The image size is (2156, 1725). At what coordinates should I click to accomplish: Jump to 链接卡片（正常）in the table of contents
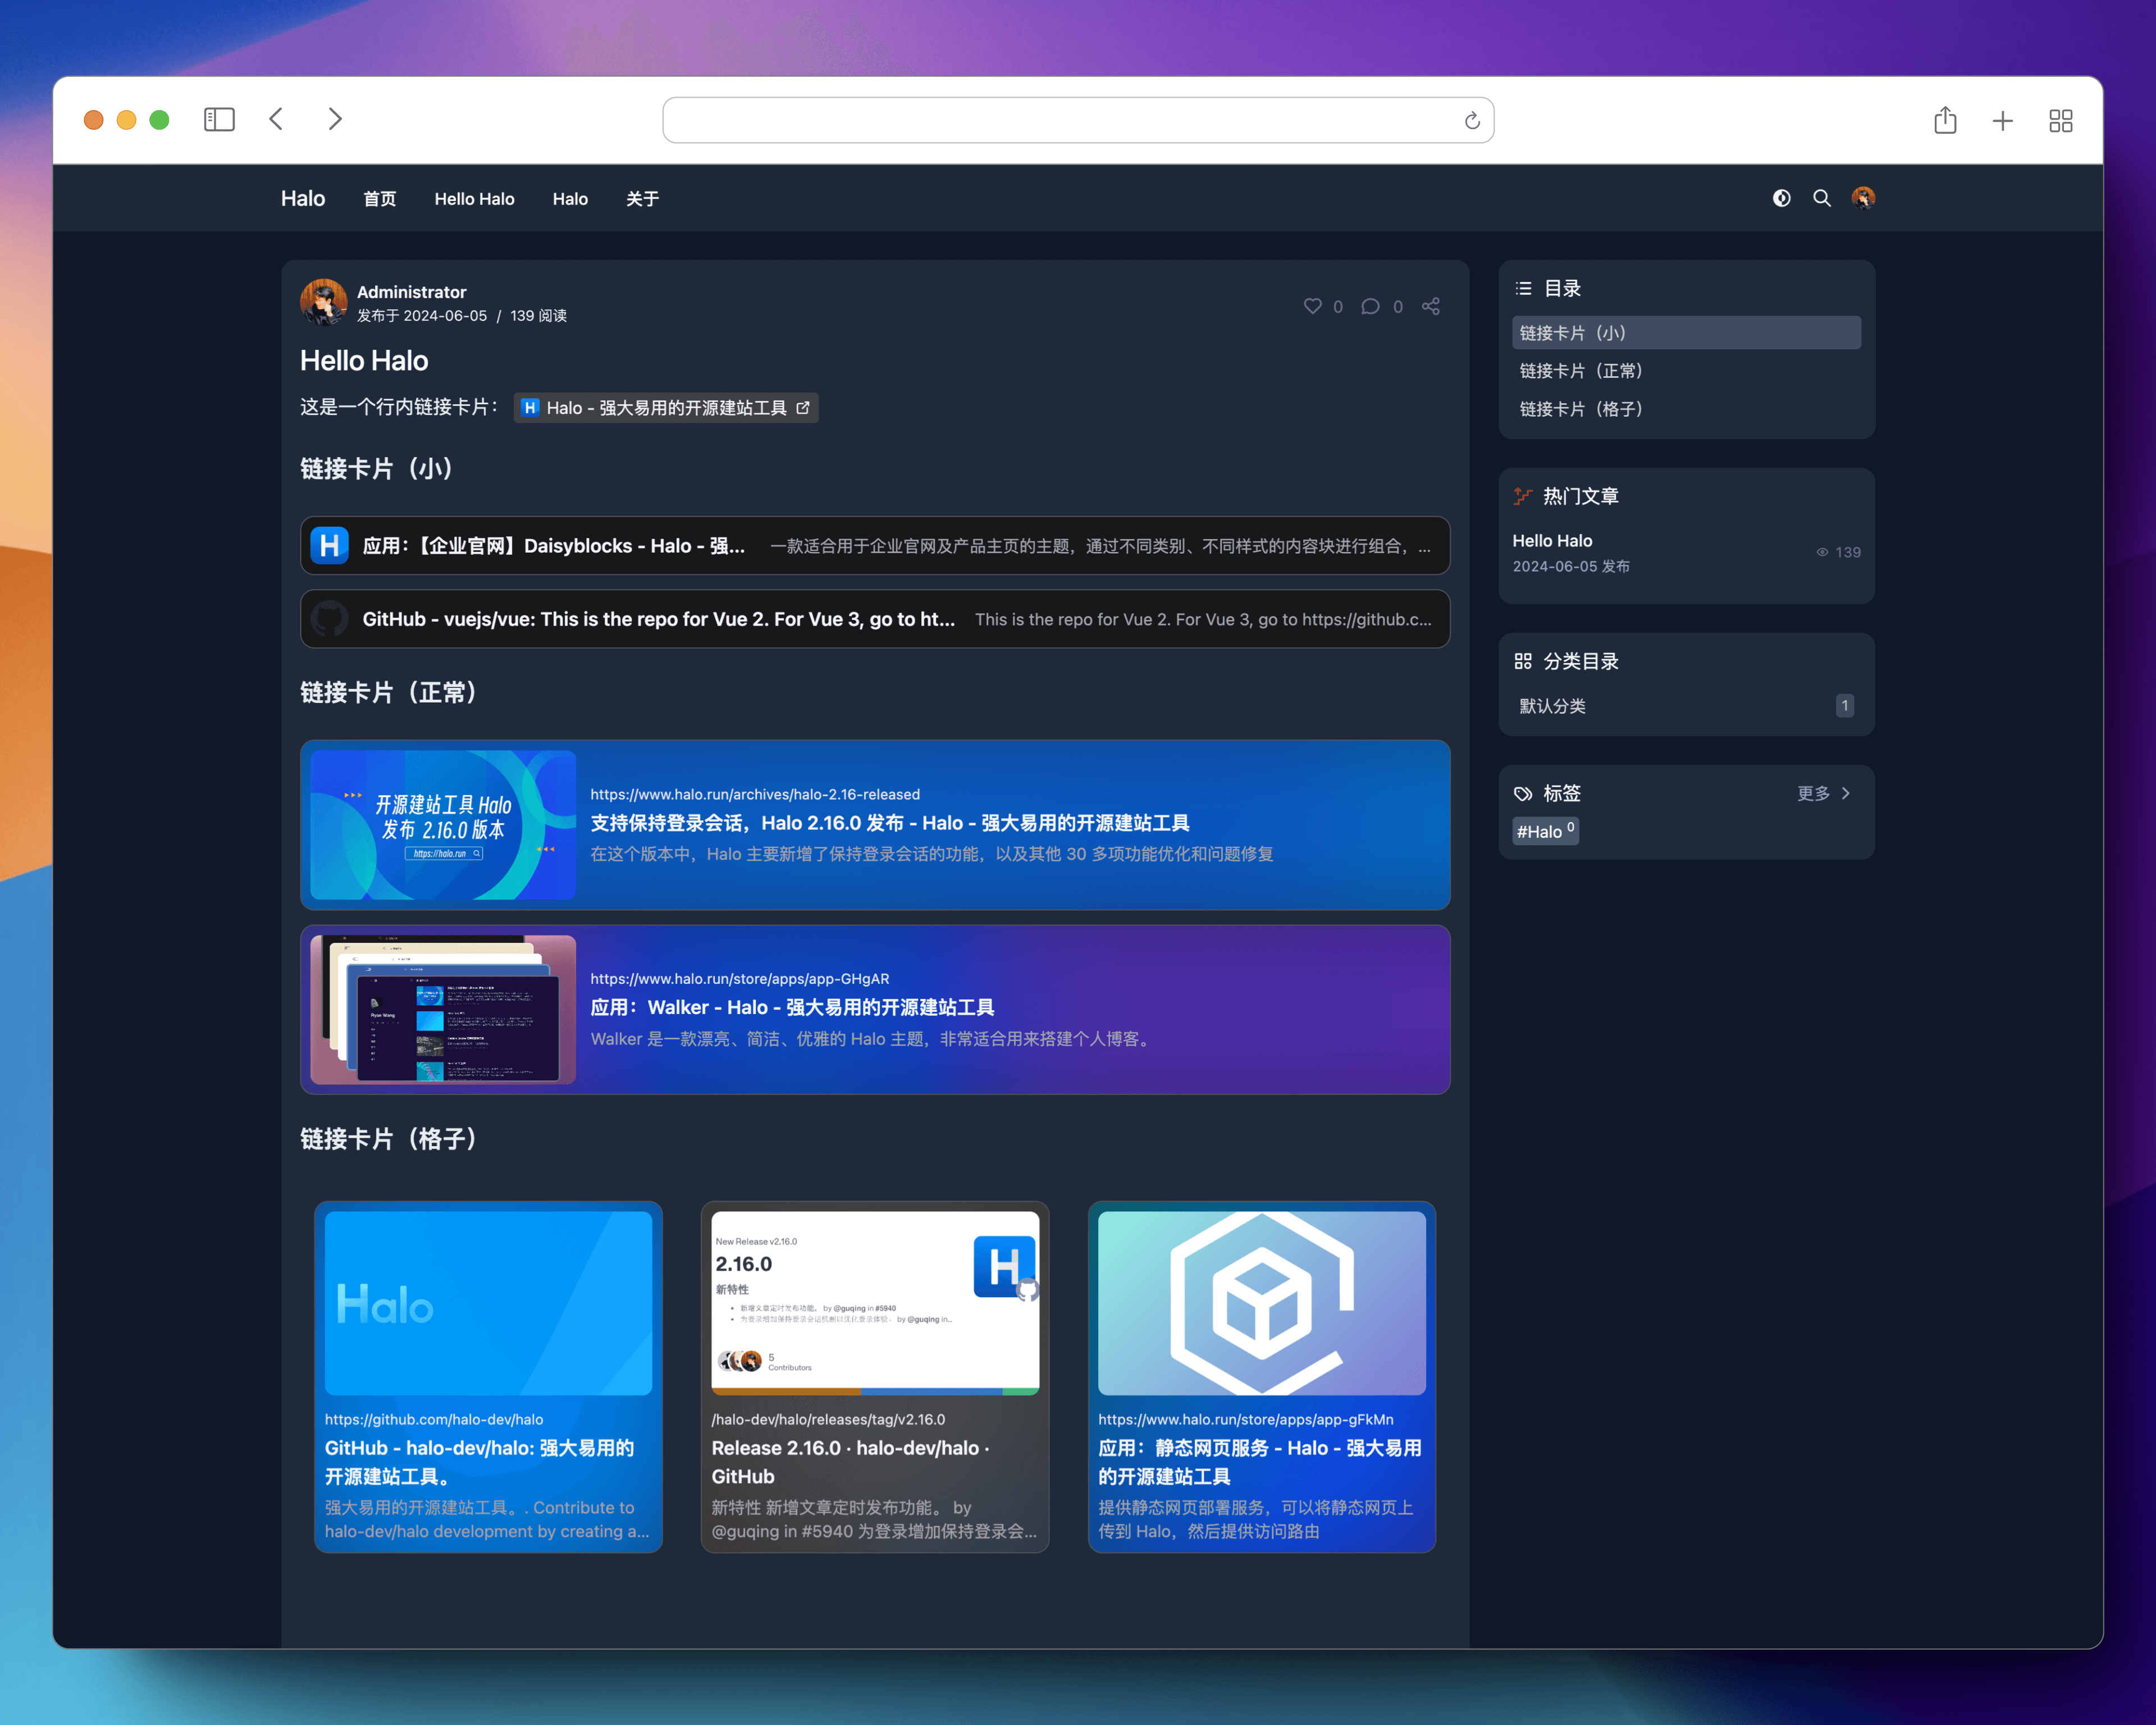click(x=1581, y=371)
